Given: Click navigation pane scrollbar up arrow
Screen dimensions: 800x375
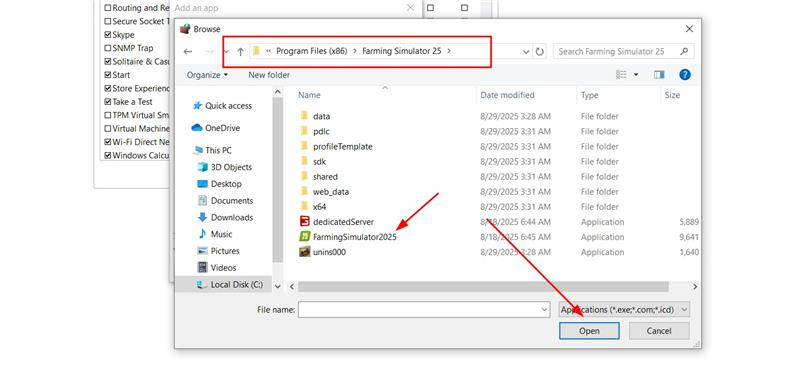Looking at the screenshot, I should click(x=278, y=92).
